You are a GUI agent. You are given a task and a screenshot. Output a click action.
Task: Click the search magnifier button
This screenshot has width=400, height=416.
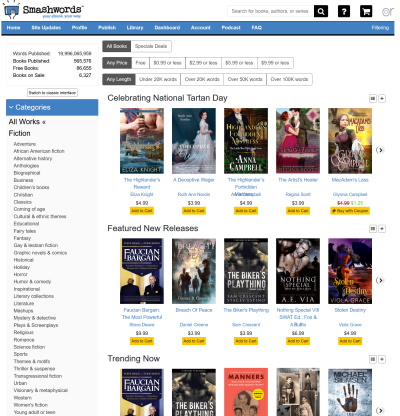coord(321,11)
